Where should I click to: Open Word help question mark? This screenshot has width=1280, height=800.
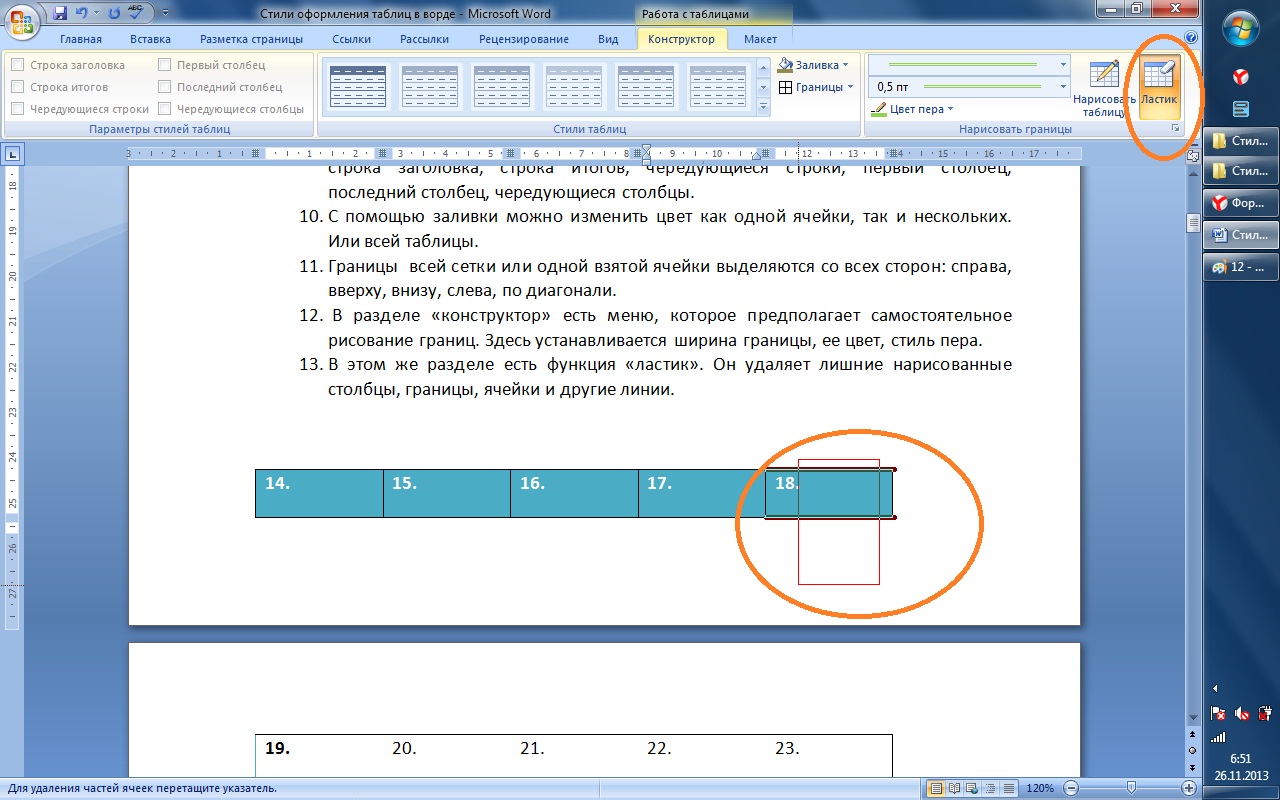pos(1190,38)
